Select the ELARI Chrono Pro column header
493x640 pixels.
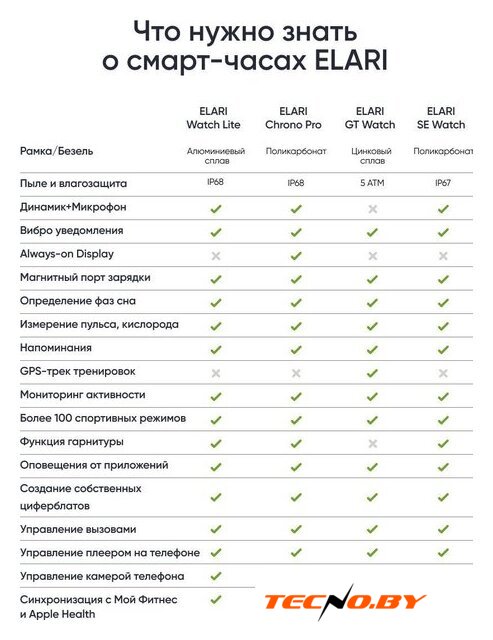(x=293, y=118)
